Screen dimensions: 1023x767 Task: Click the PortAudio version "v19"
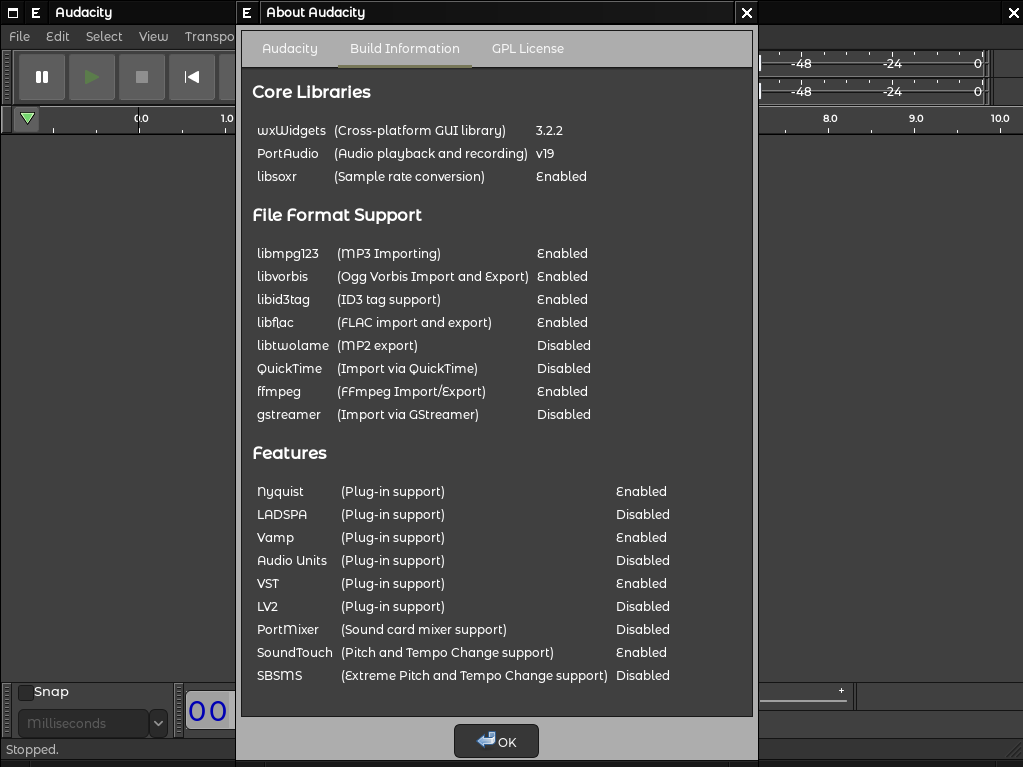pos(545,153)
